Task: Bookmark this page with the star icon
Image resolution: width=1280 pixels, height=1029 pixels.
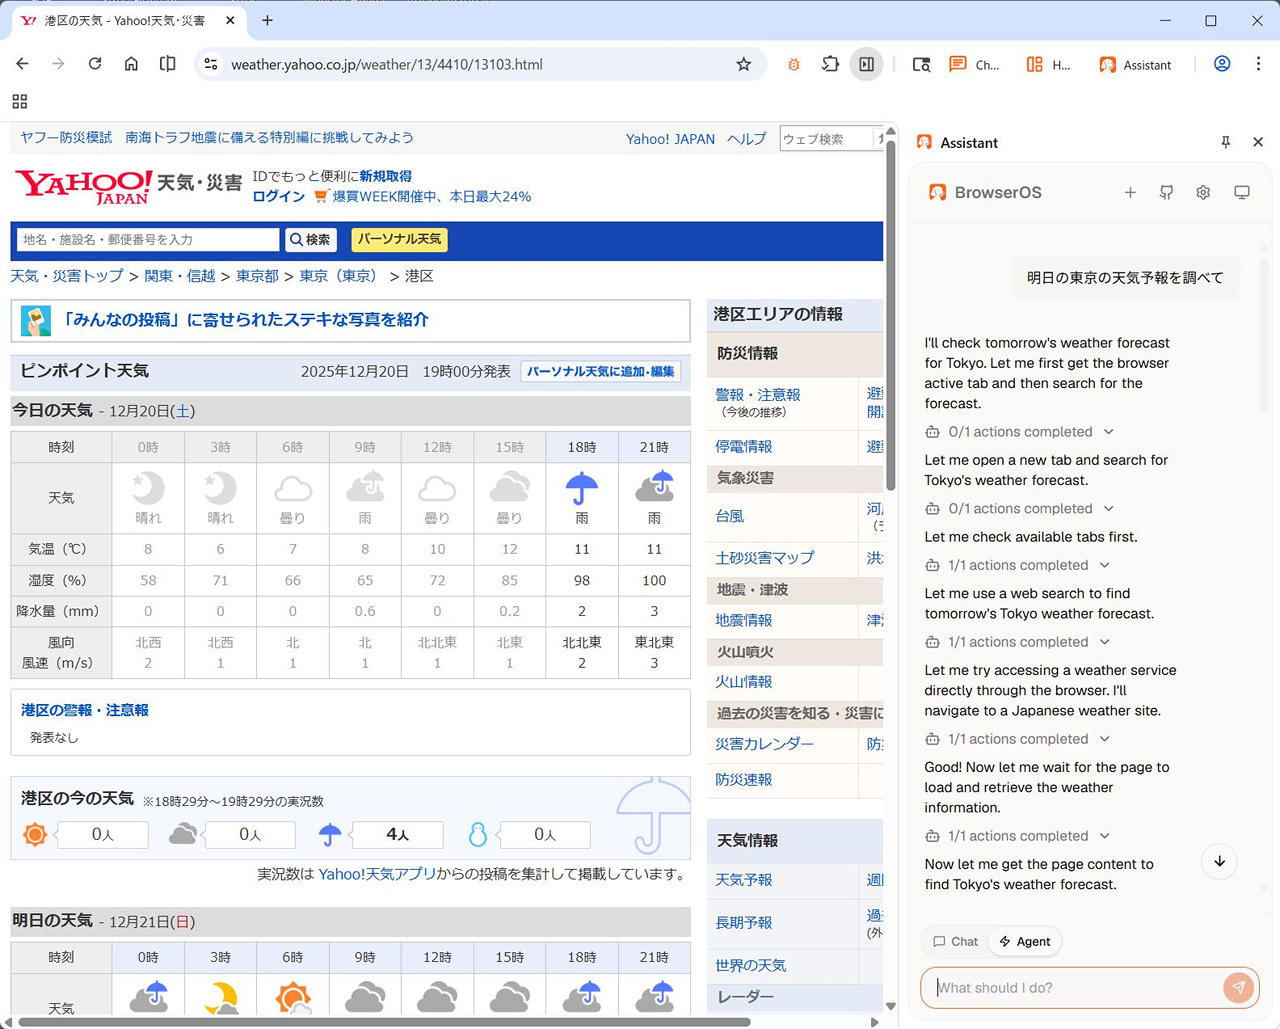Action: 743,64
